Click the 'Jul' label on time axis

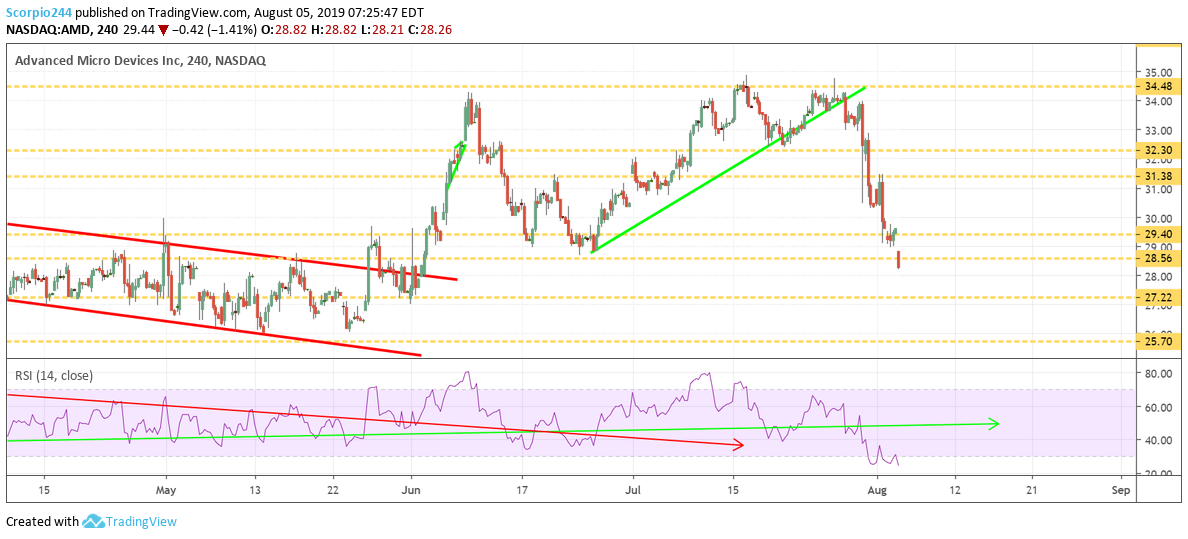(633, 490)
